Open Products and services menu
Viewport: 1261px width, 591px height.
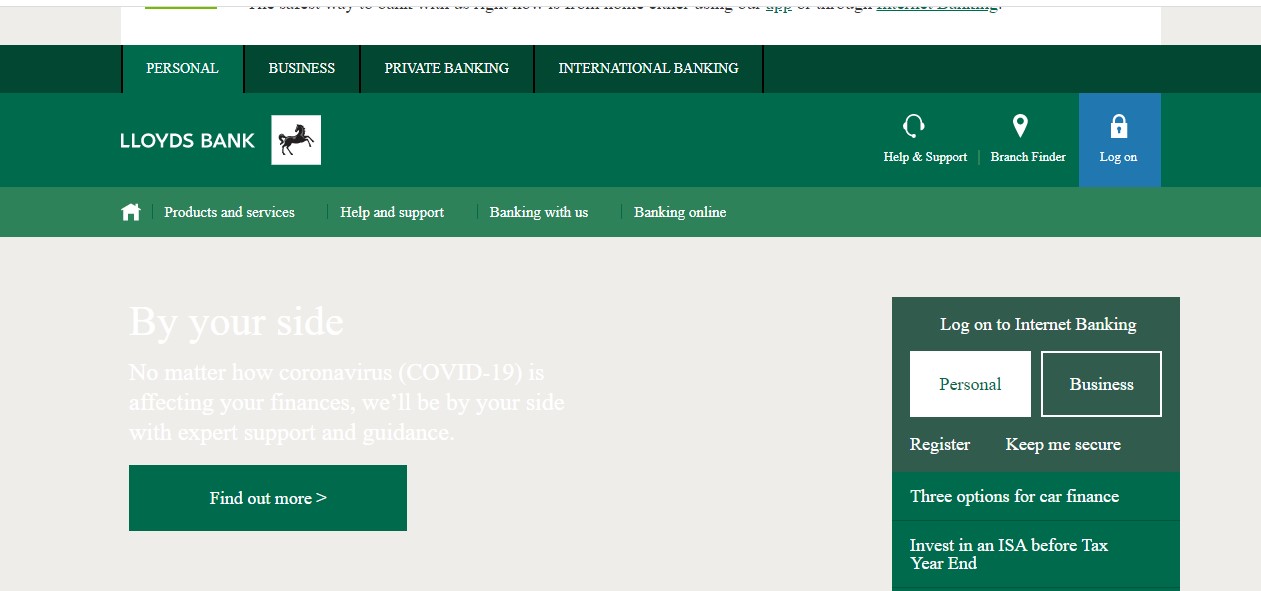[x=230, y=212]
